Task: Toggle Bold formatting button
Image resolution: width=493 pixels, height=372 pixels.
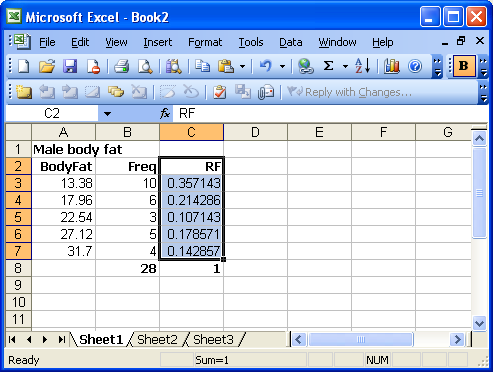Action: pos(463,66)
